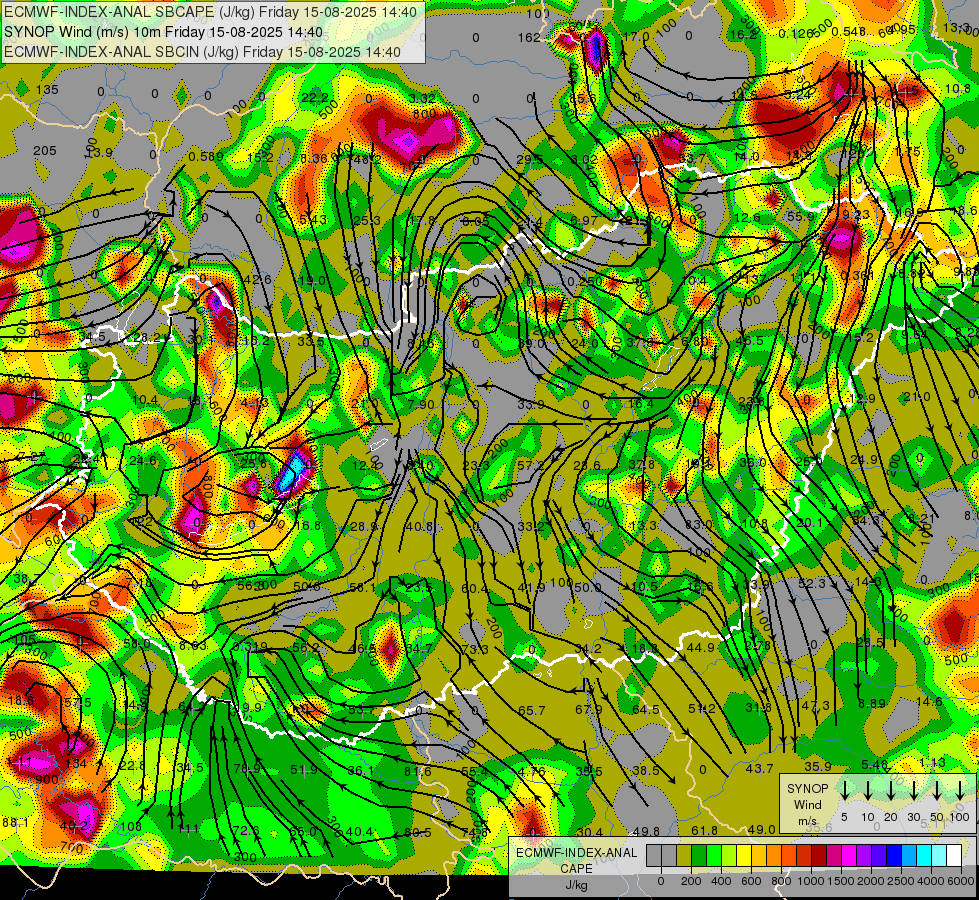This screenshot has height=900, width=979.
Task: Click the 6000 tick label in CAPE legend
Action: click(960, 881)
